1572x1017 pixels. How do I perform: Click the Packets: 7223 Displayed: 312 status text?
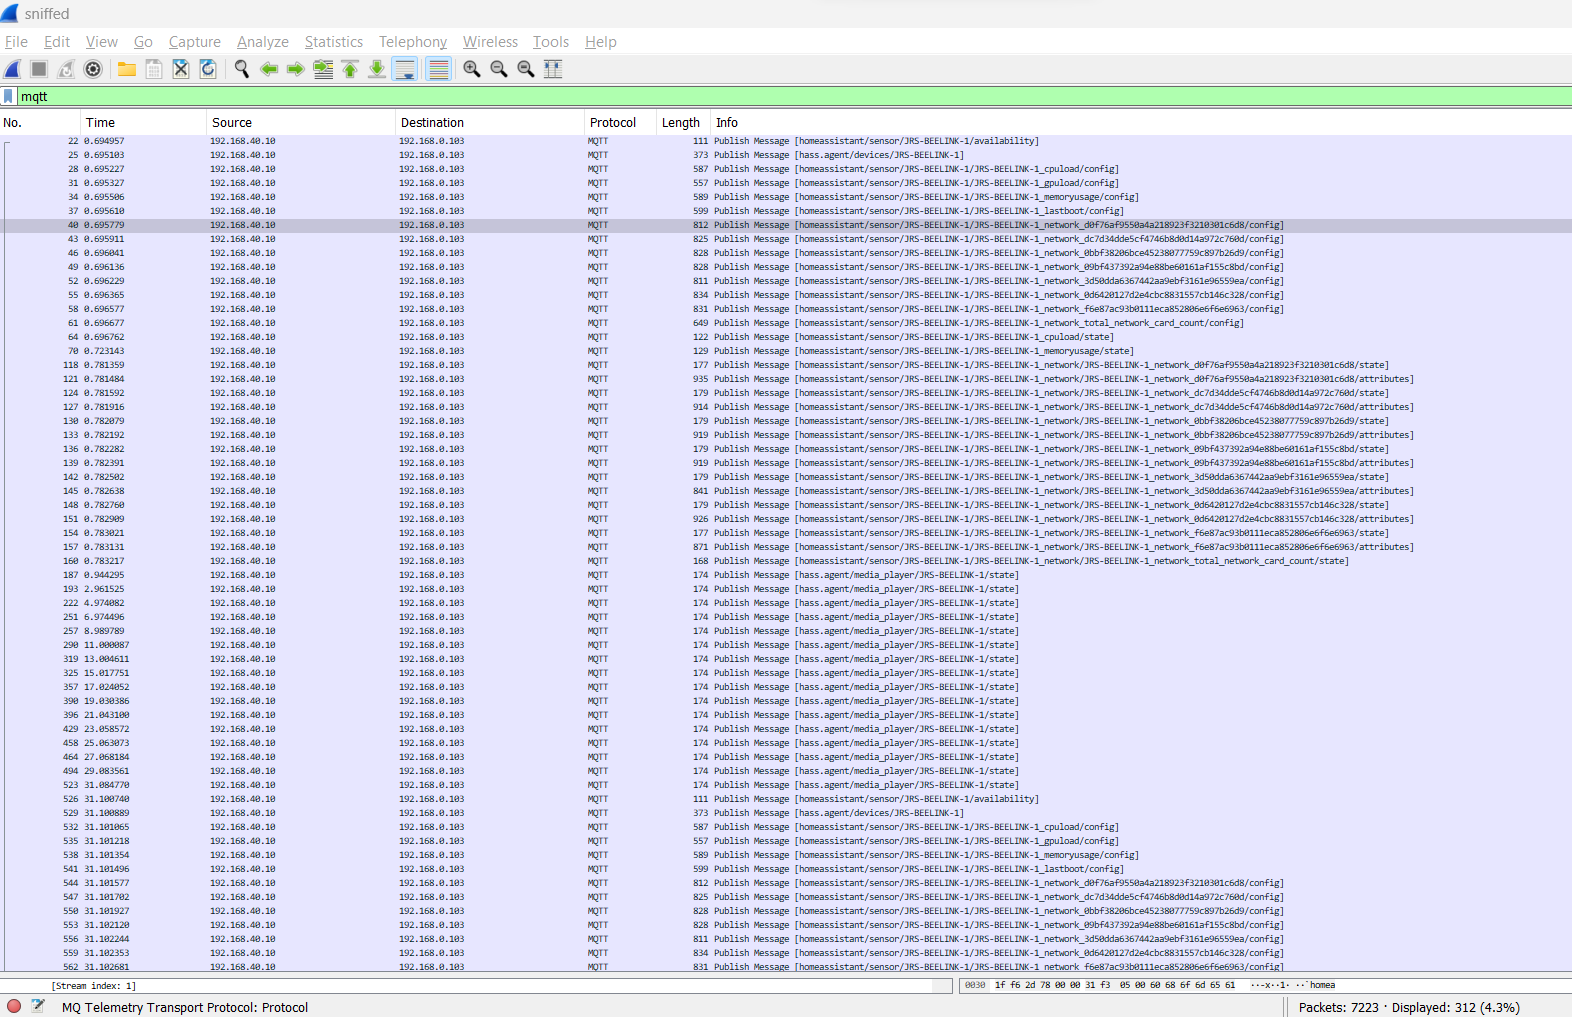[1409, 1007]
